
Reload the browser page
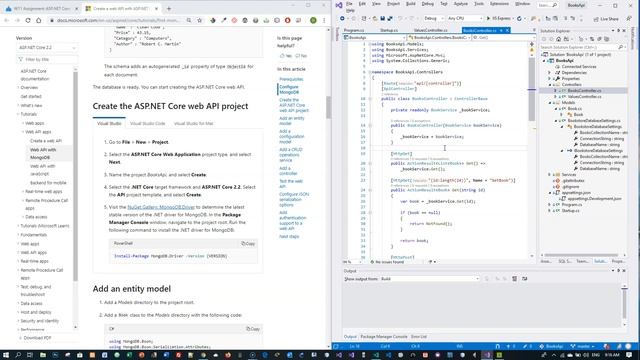[28, 20]
